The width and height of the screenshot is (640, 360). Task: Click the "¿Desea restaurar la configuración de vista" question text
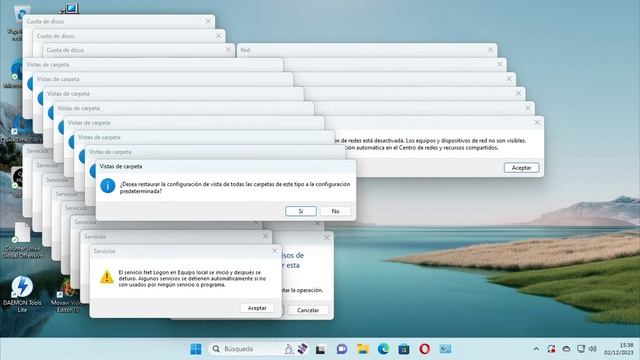[235, 187]
